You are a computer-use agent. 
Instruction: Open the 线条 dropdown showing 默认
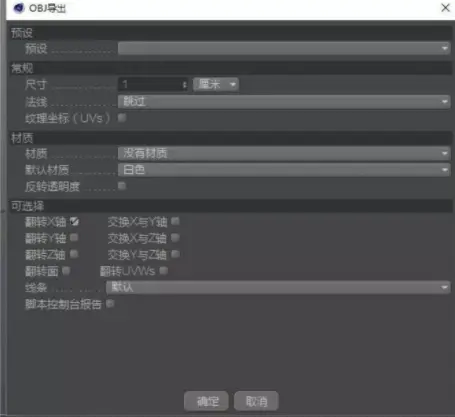(x=278, y=287)
